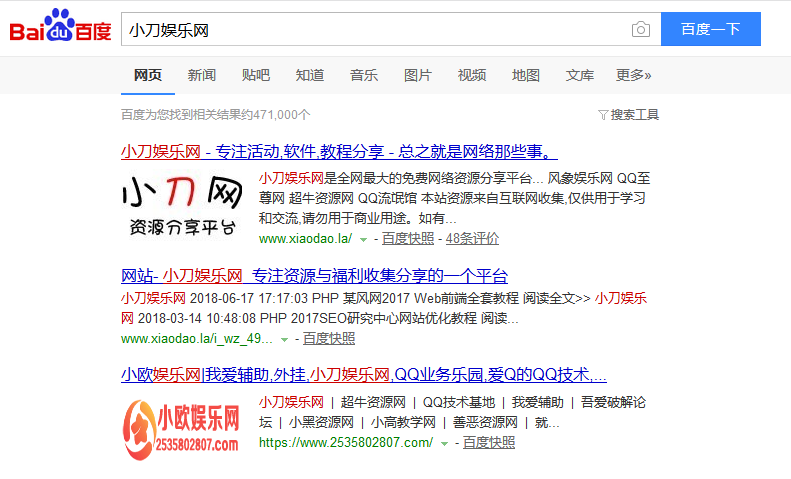Screen dimensions: 791x479
Task: Go to the 文库 tab
Action: (x=580, y=75)
